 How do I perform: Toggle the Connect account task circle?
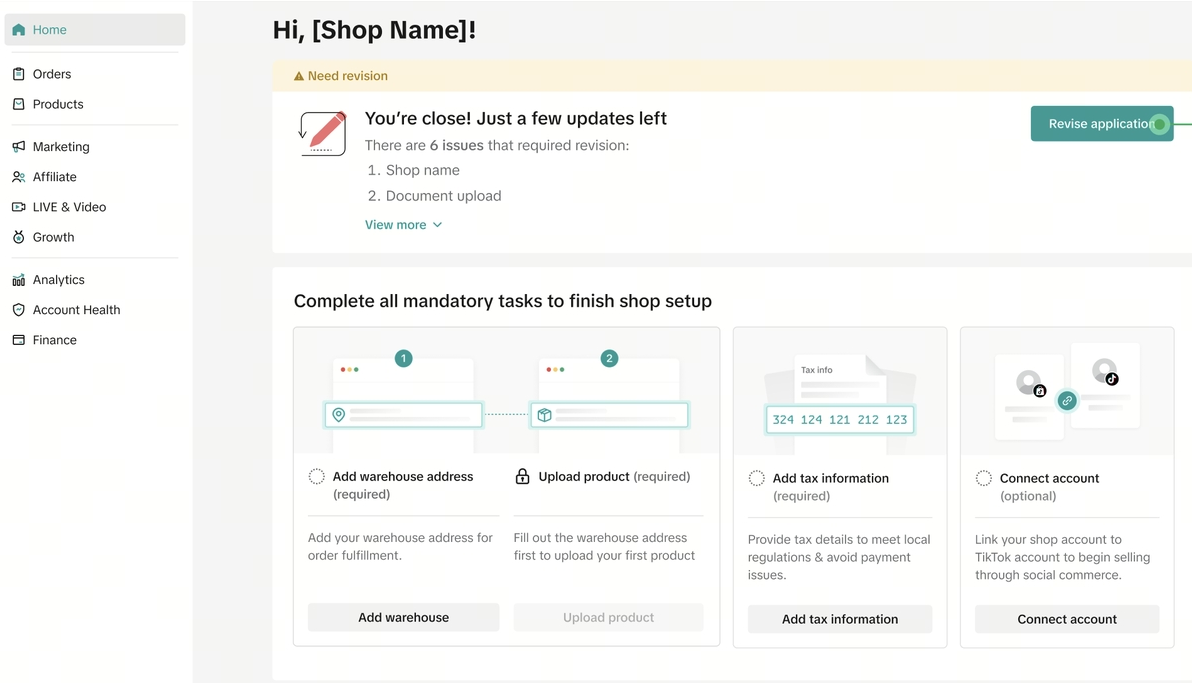[x=984, y=479]
